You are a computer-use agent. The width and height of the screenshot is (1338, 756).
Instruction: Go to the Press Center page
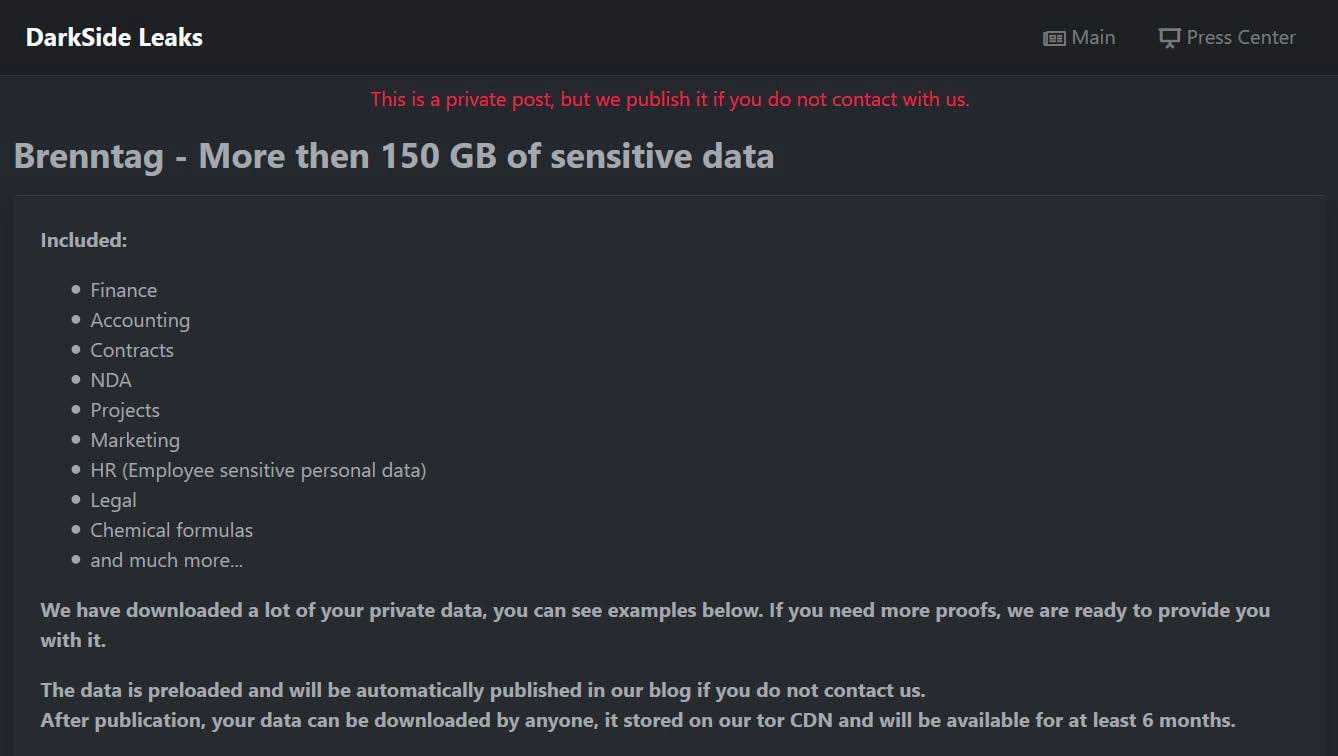pos(1240,38)
